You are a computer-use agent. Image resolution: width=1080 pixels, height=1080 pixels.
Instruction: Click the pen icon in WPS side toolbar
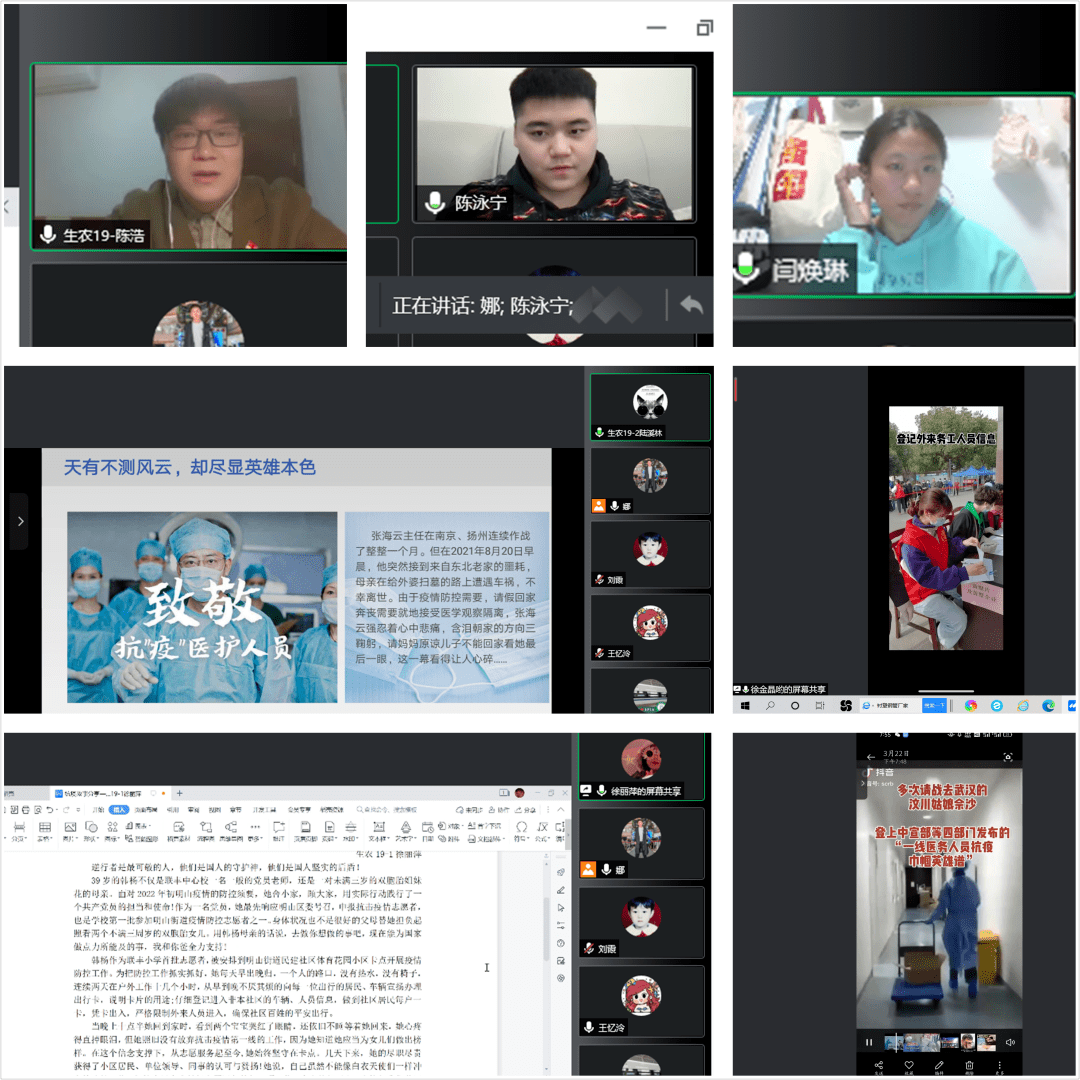[561, 890]
